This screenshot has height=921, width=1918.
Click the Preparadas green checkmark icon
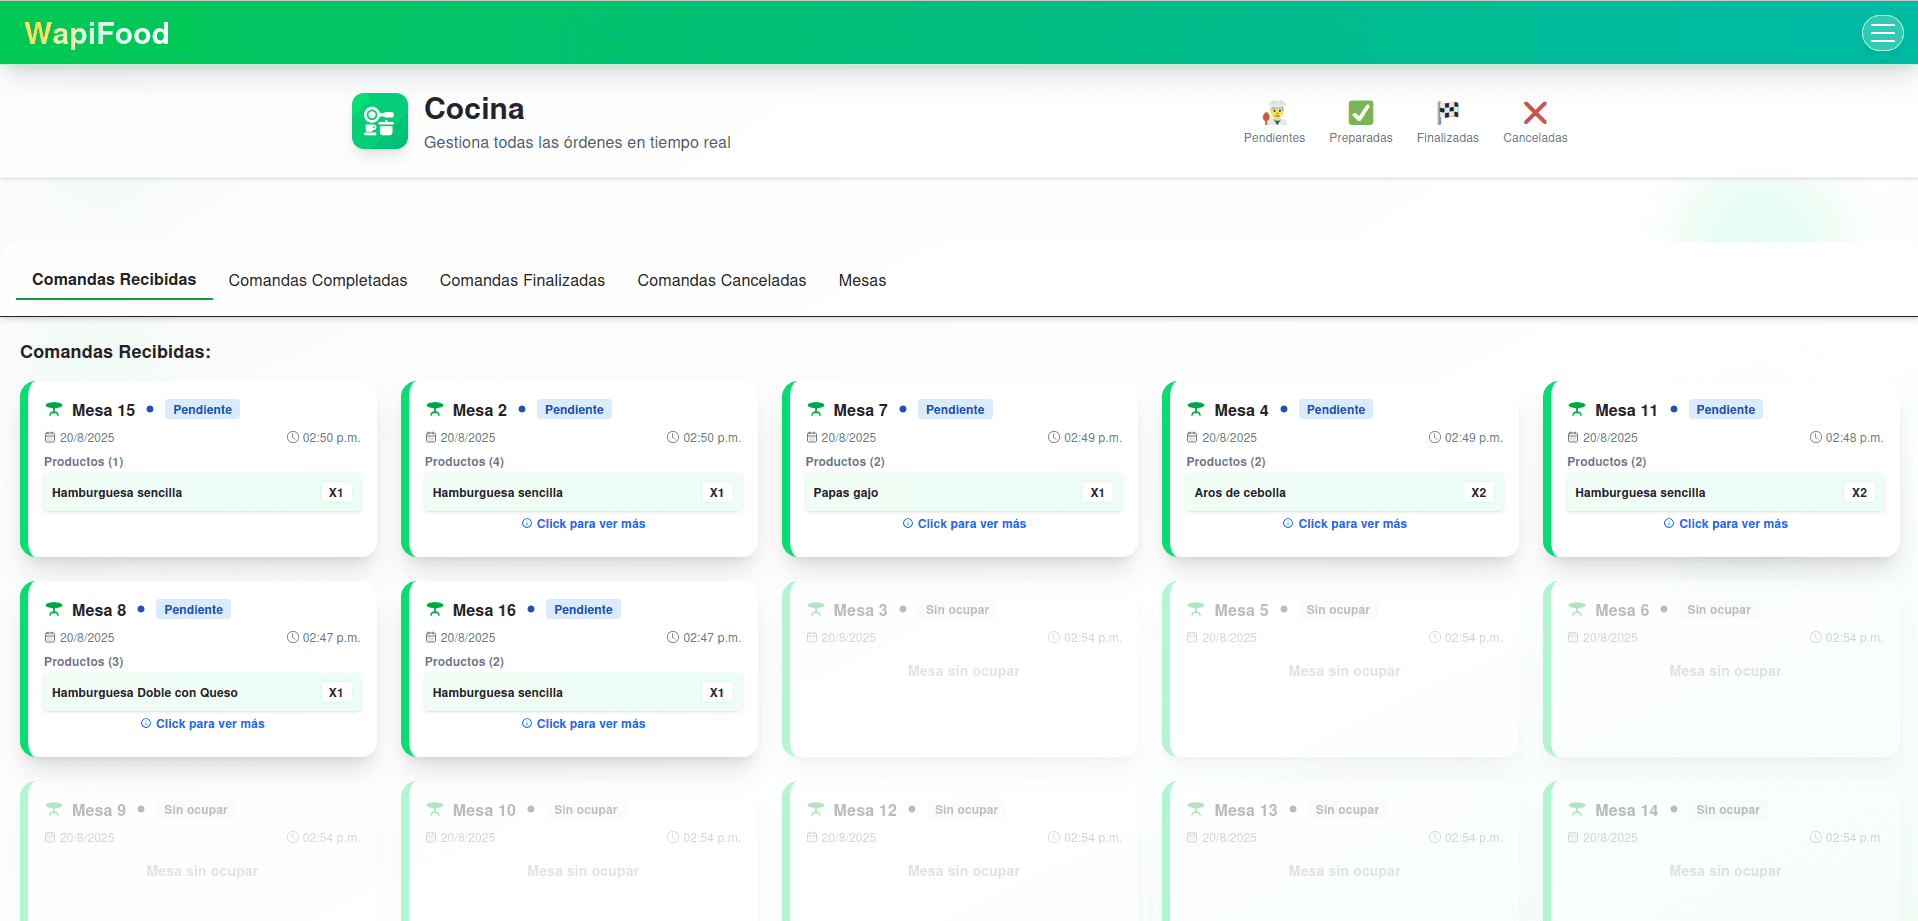pyautogui.click(x=1360, y=113)
